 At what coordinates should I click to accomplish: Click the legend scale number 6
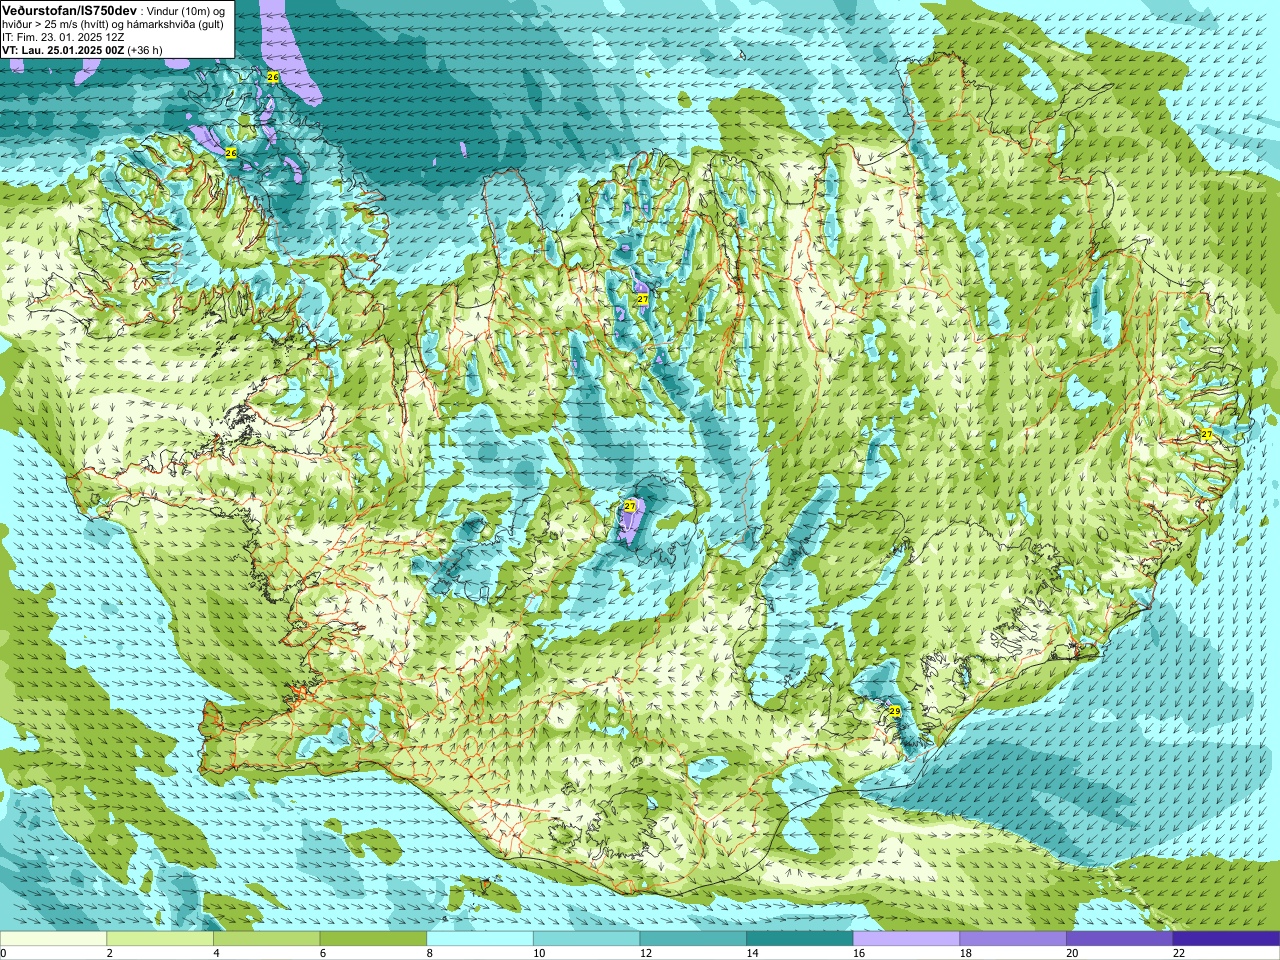pos(322,953)
